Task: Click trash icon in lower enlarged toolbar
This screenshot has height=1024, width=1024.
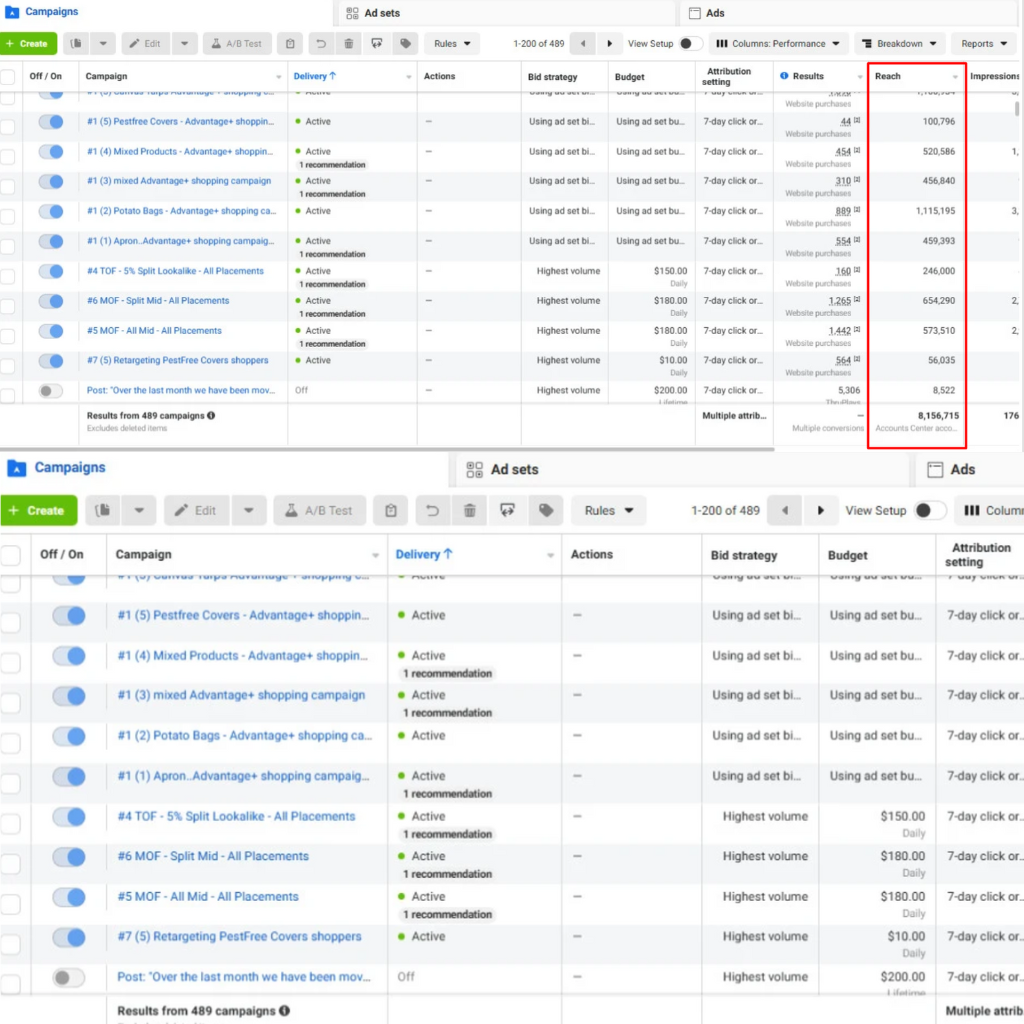Action: (470, 511)
